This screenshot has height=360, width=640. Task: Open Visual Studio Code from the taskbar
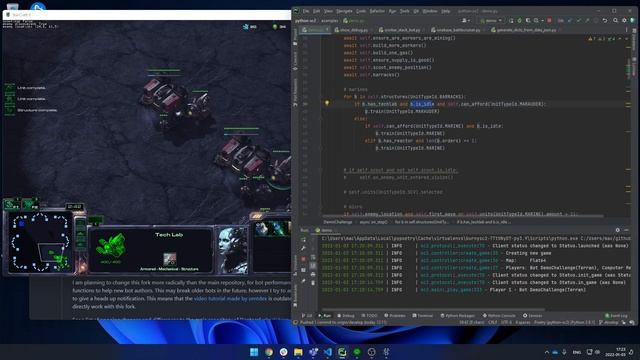[328, 352]
